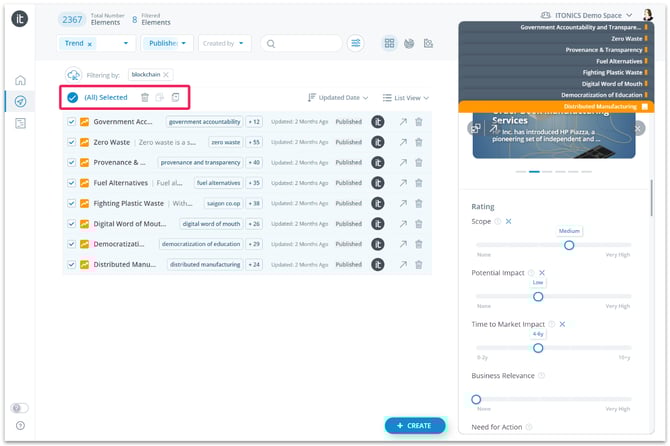Delete all selected elements with bulk trash icon
The image size is (670, 446).
[x=145, y=97]
